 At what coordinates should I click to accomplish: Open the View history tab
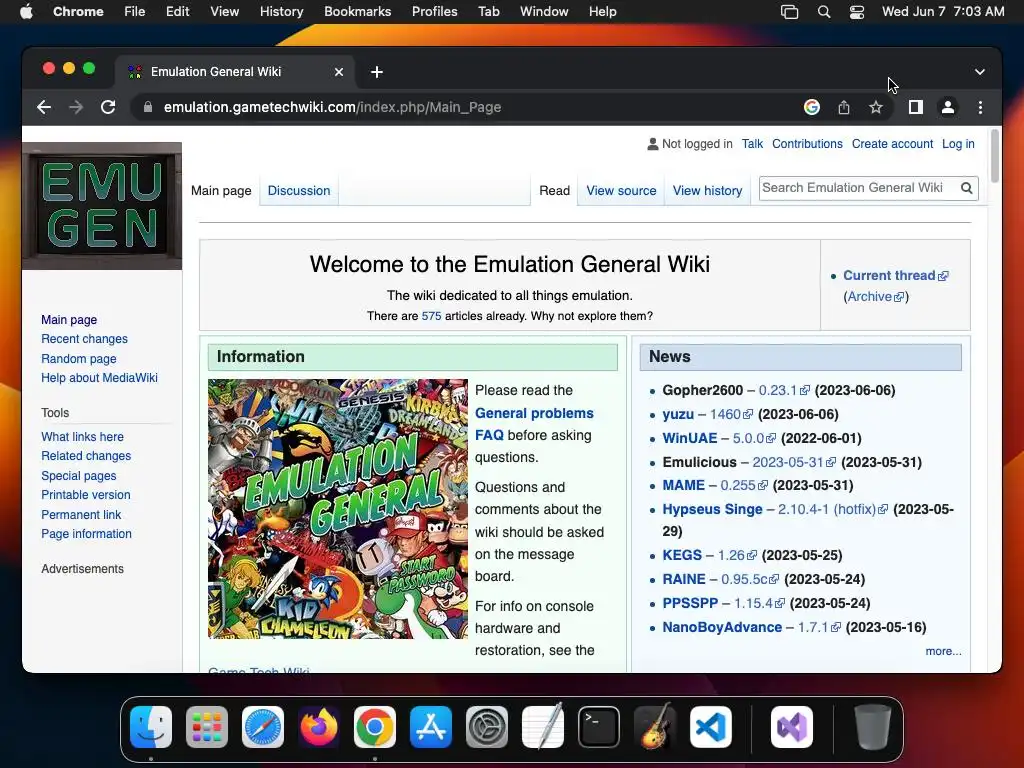coord(707,191)
